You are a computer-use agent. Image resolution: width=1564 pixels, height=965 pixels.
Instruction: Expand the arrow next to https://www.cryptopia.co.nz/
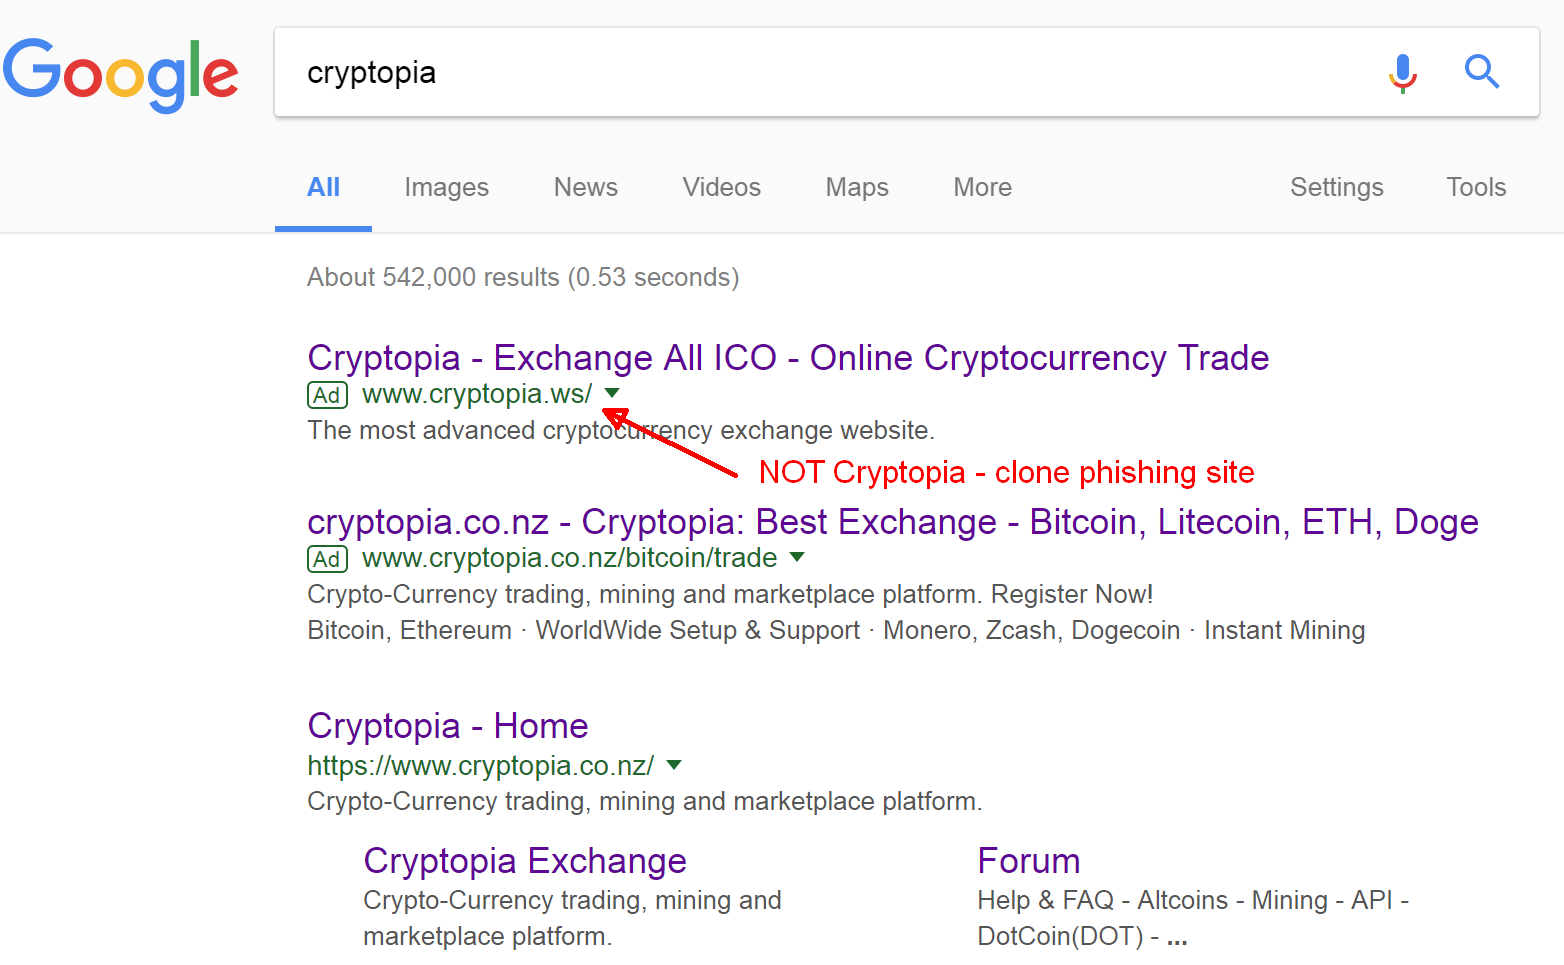tap(674, 765)
